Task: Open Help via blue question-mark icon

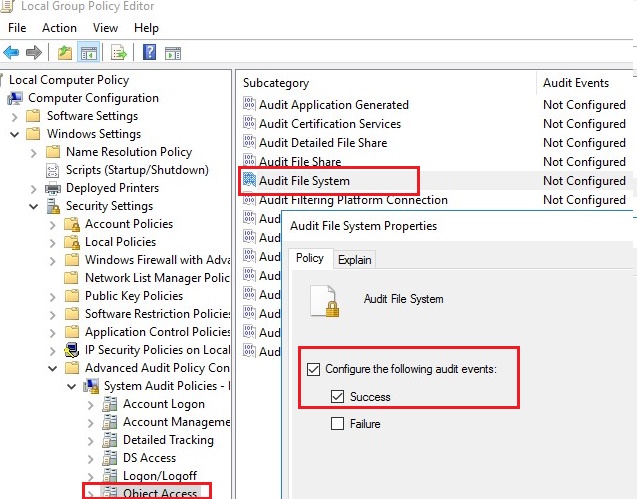Action: [149, 52]
